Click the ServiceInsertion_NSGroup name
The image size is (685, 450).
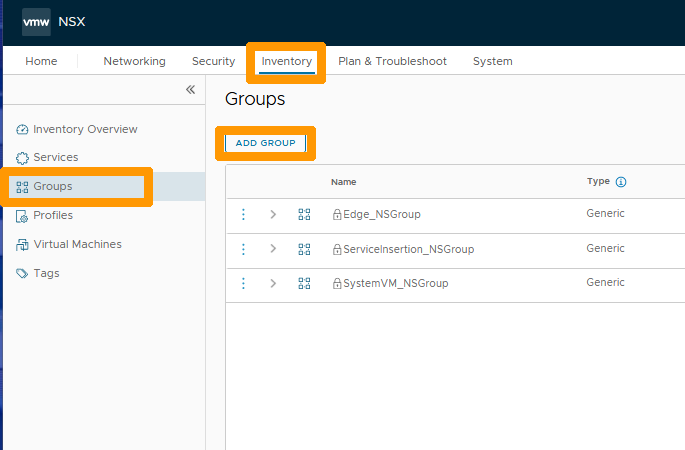408,249
